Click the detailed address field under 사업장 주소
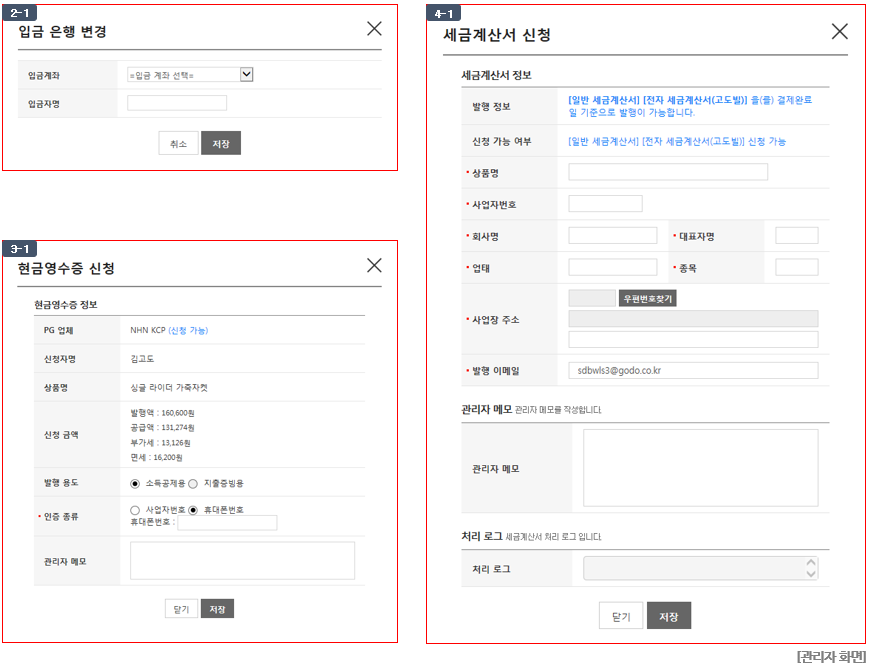 pos(693,340)
